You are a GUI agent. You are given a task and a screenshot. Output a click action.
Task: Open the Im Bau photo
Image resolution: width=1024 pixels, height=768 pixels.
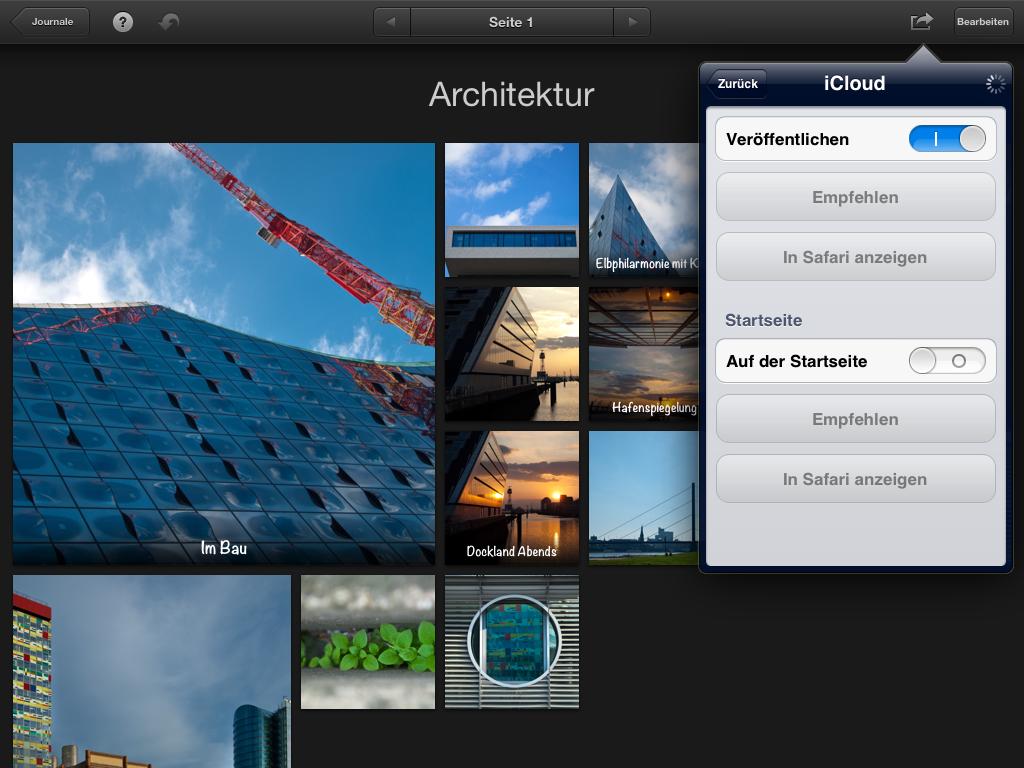[224, 354]
